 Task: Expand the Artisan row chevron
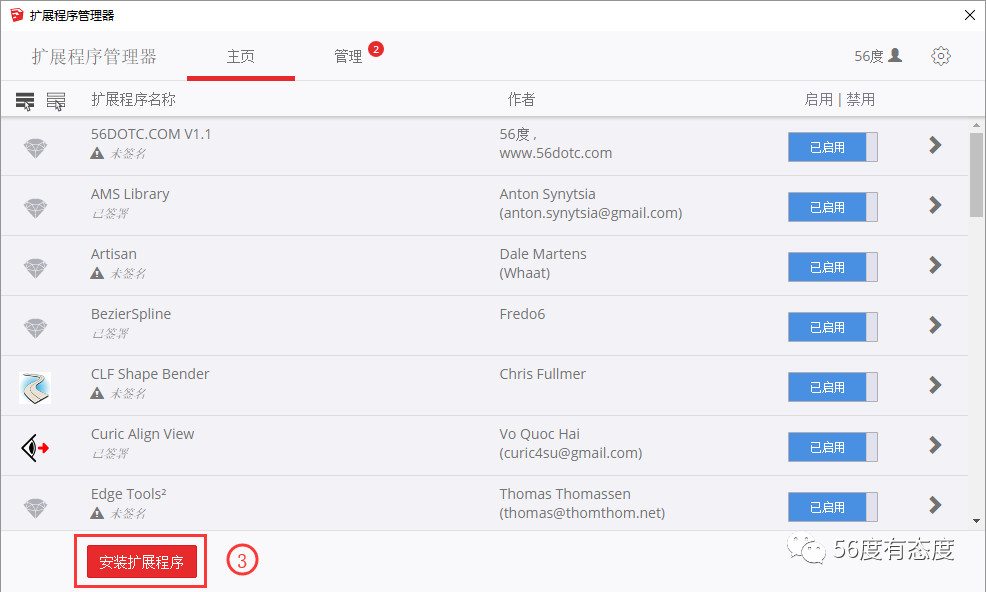[935, 265]
